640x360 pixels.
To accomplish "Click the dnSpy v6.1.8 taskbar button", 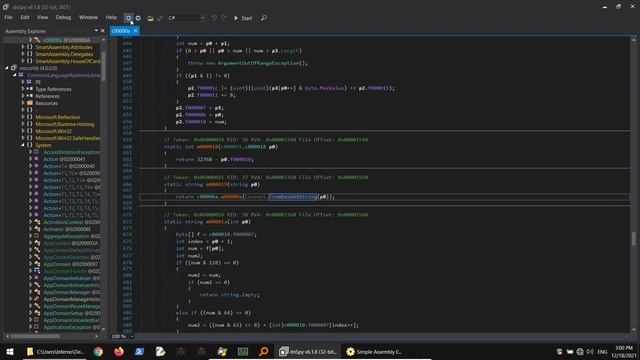I will point(308,351).
